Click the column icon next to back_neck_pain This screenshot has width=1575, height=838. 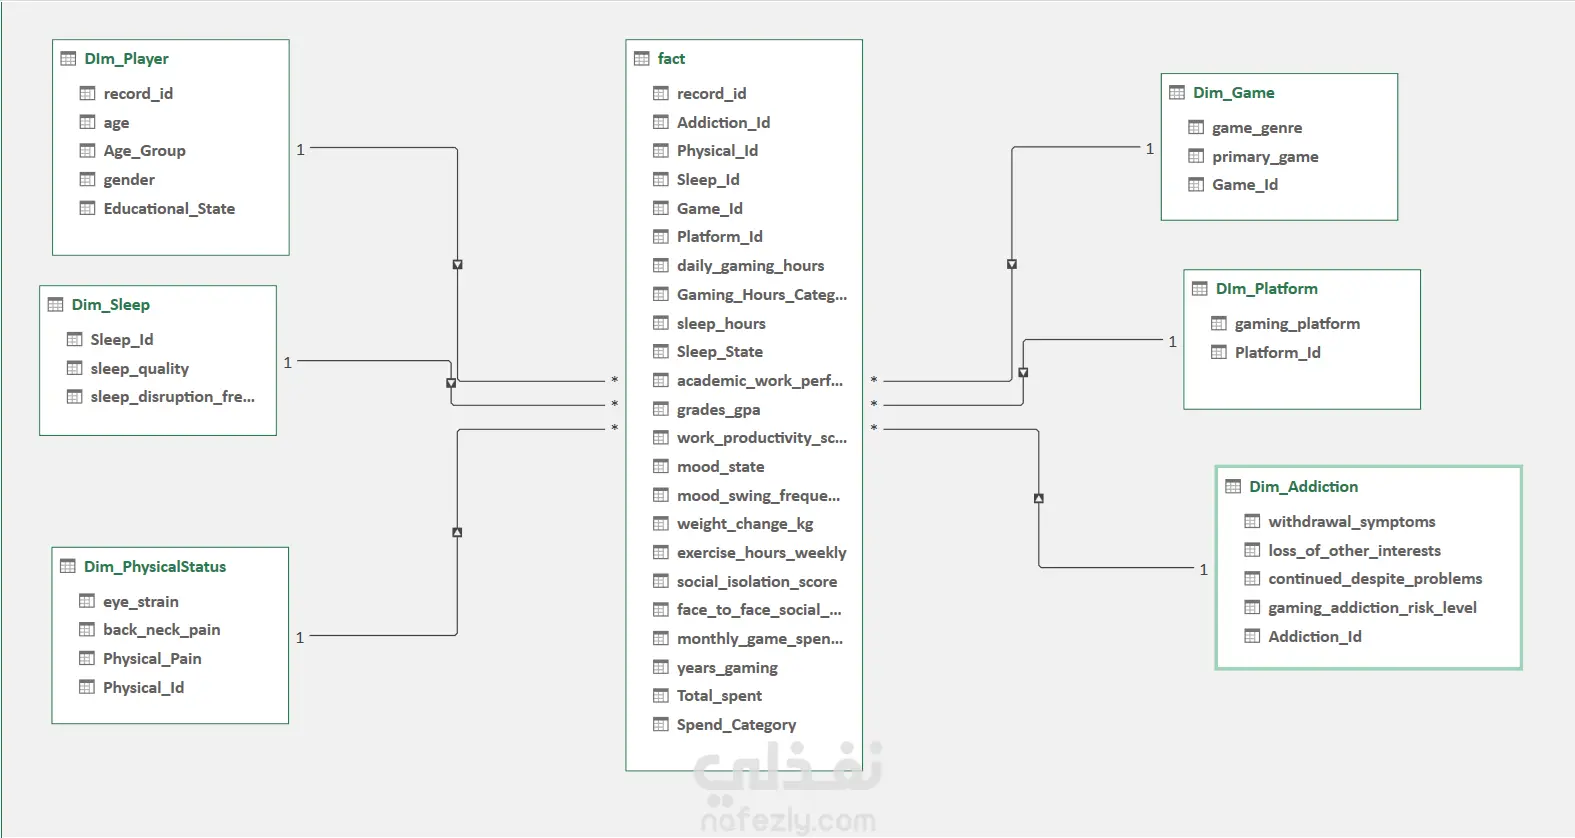pos(87,630)
